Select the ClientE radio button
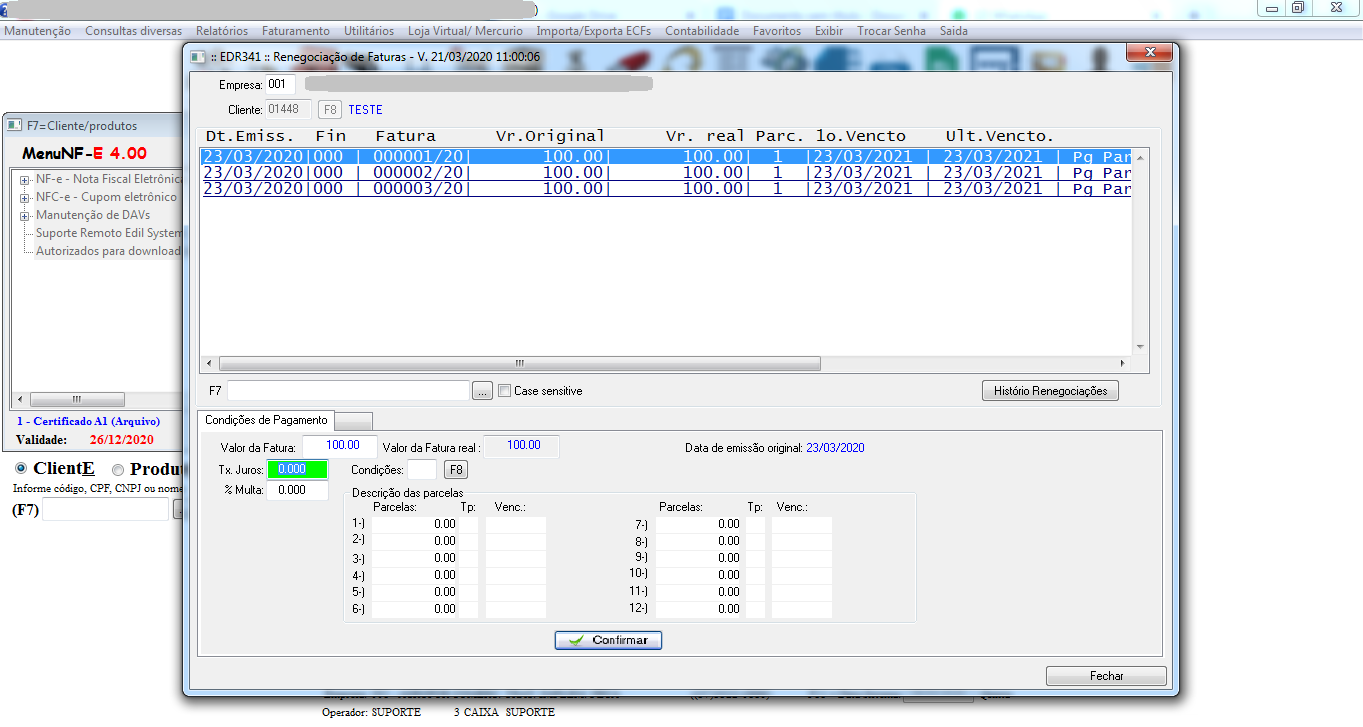 (x=20, y=469)
